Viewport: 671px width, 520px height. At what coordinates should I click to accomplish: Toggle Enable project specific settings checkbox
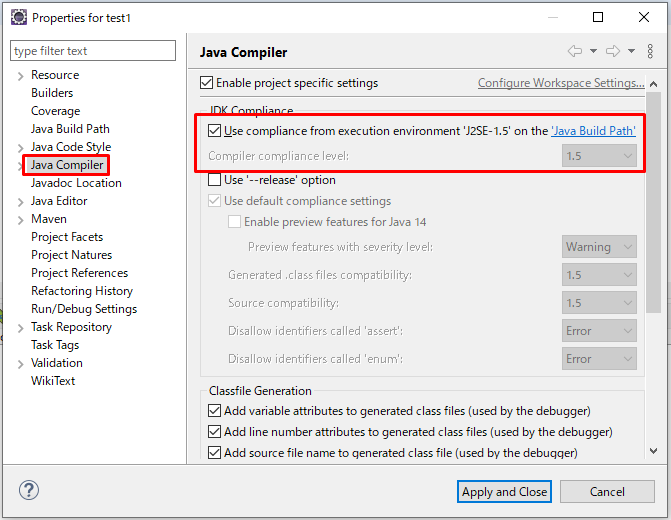coord(206,83)
